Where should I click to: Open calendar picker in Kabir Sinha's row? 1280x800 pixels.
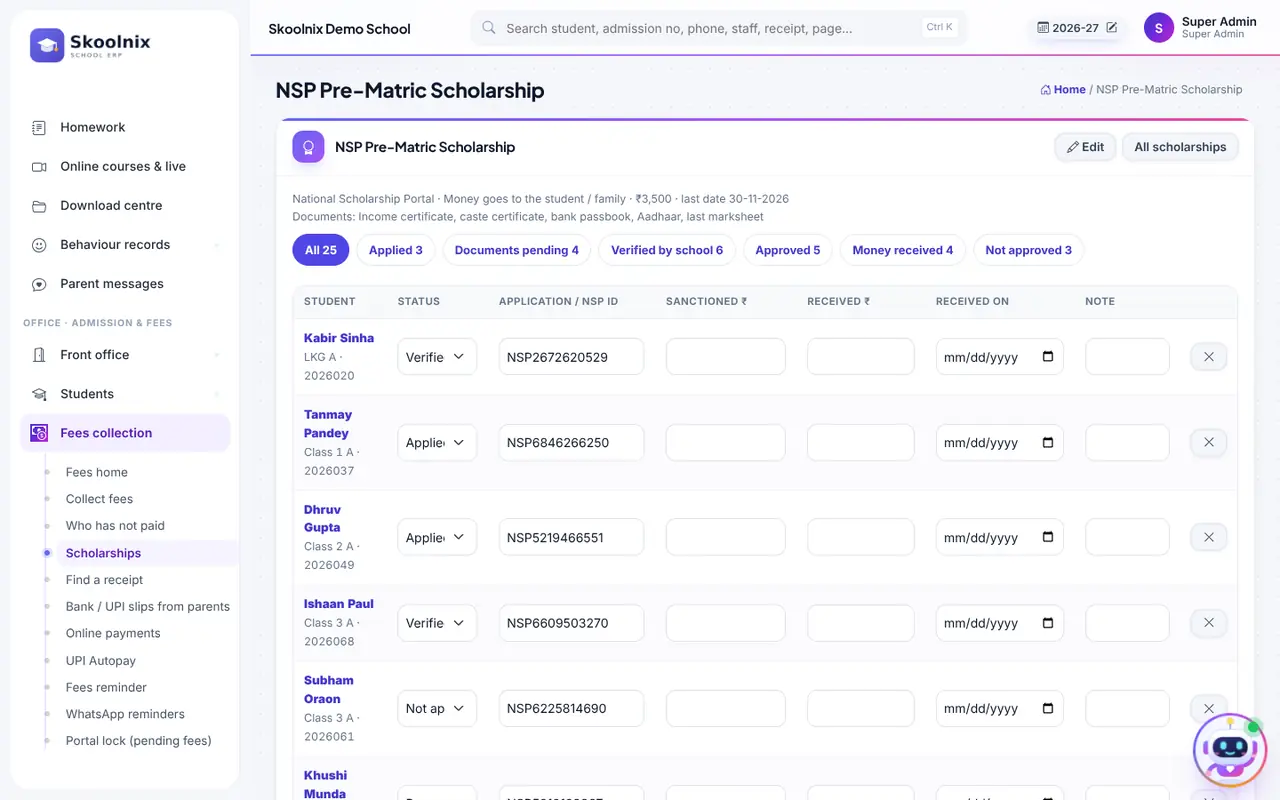click(1048, 357)
